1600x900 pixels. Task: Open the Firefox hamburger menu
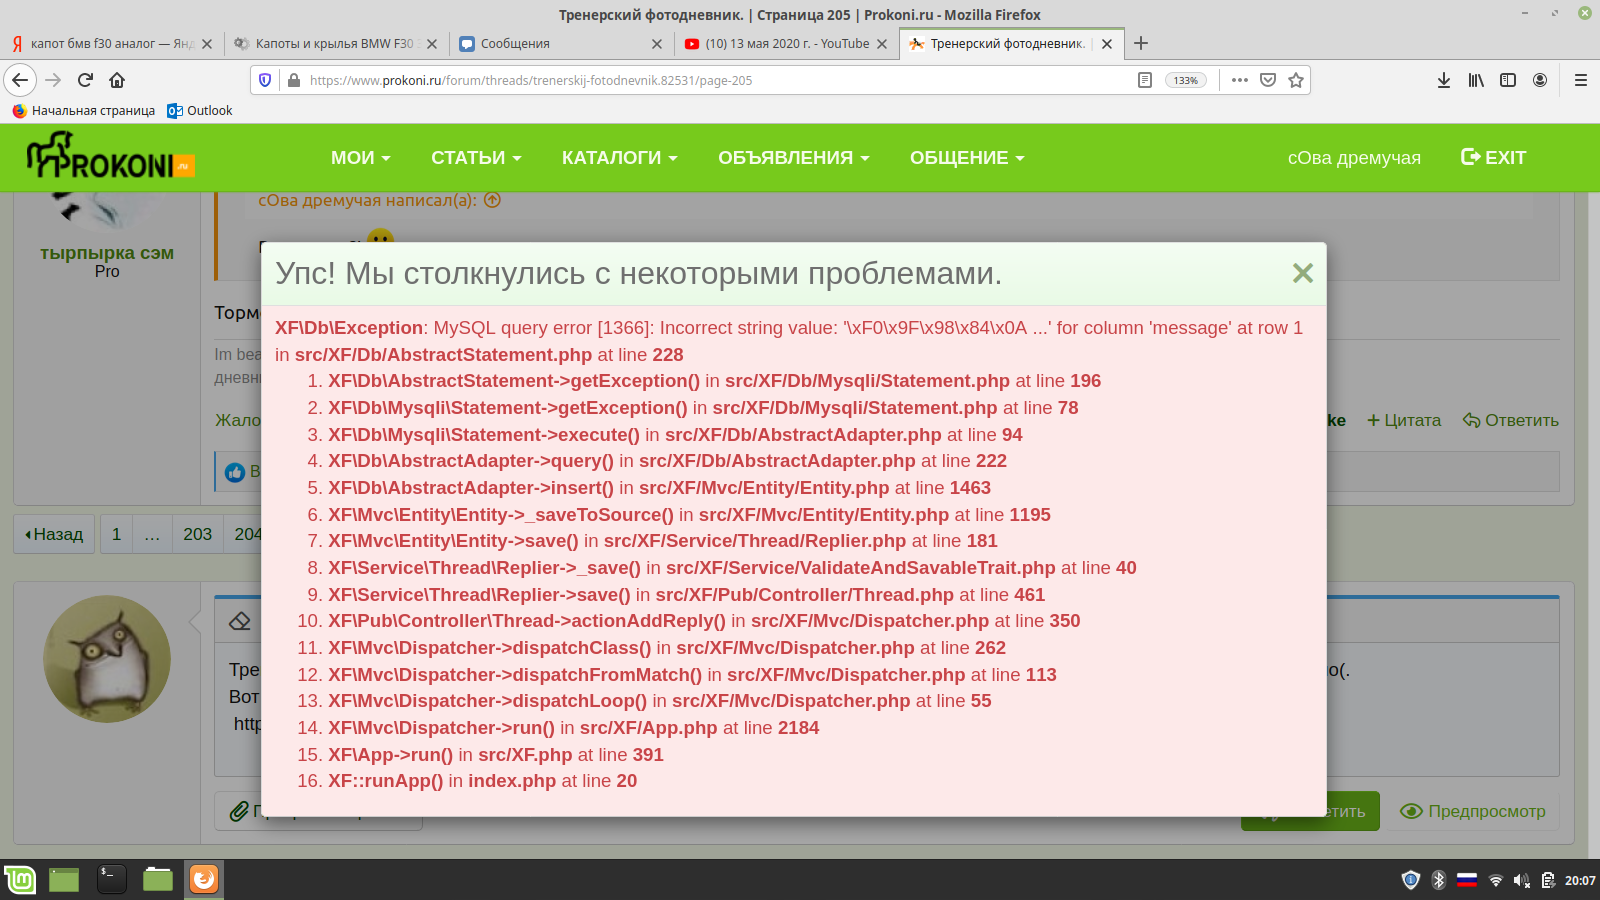[1580, 80]
